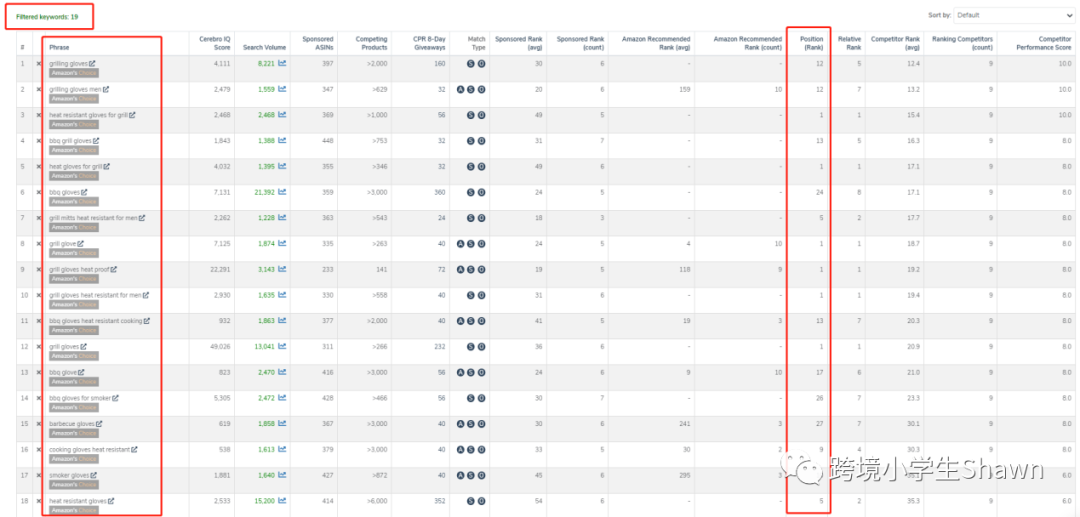The image size is (1080, 517).
Task: Remove the 'grilling gloves men' row
Action: (39, 89)
